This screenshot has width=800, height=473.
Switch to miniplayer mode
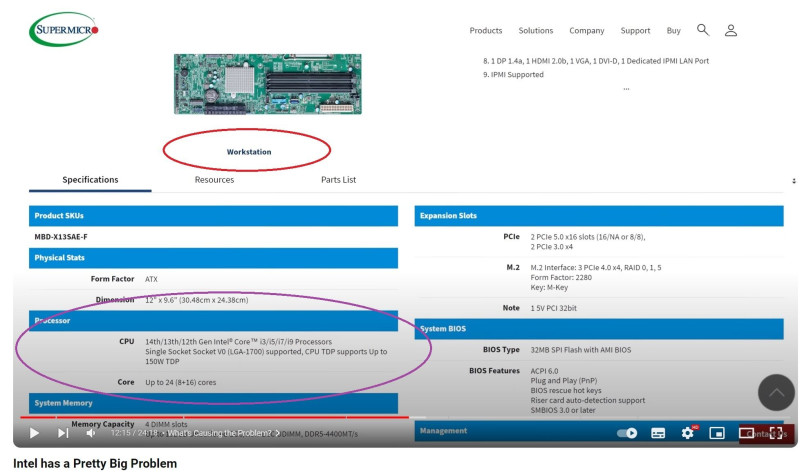point(717,433)
